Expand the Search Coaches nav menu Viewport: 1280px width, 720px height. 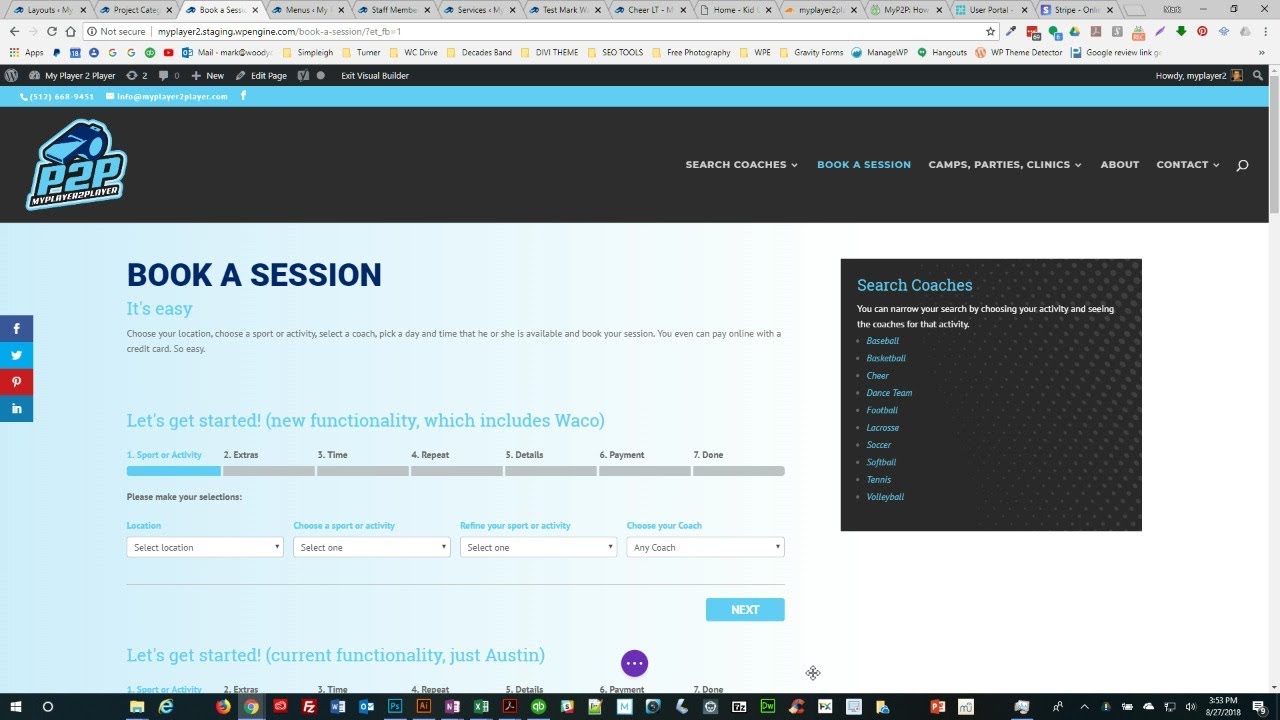[741, 165]
